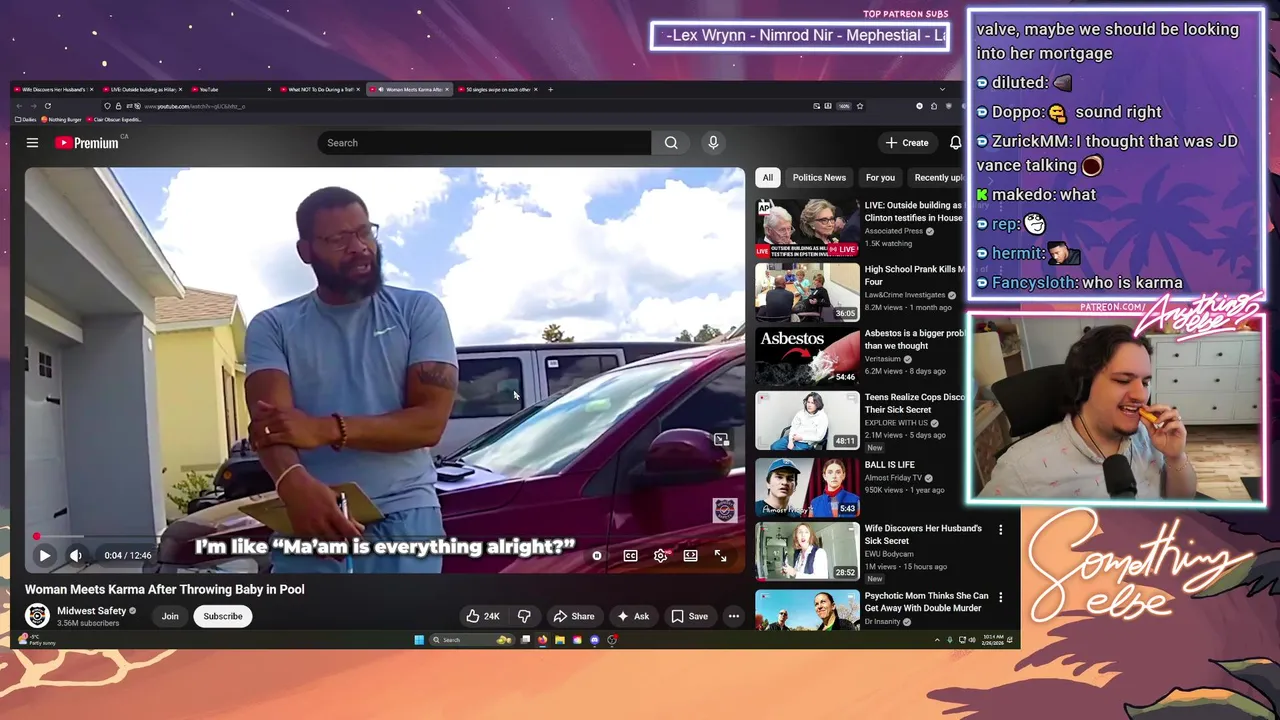Switch to the '50 singles swipe' browser tab
This screenshot has height=720, width=1280.
click(x=497, y=89)
